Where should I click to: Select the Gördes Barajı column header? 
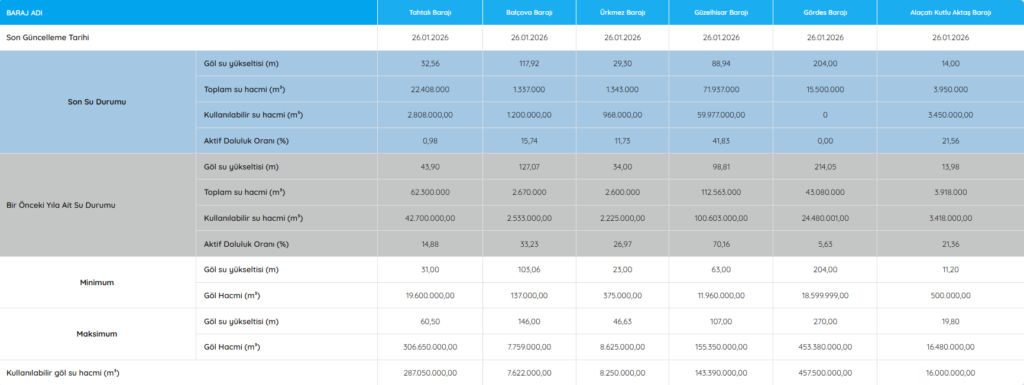(825, 12)
